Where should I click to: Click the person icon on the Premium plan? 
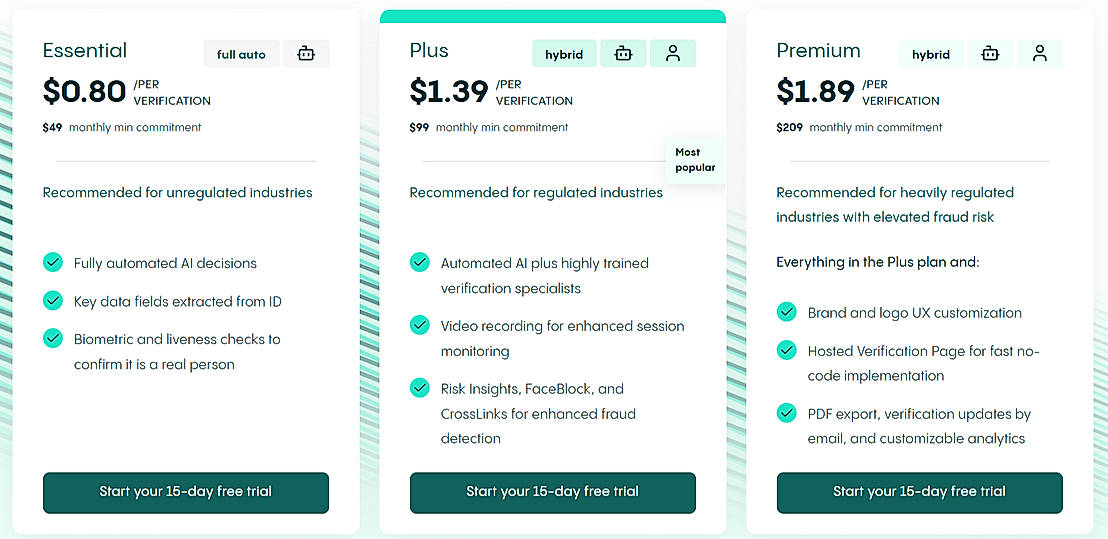1040,54
